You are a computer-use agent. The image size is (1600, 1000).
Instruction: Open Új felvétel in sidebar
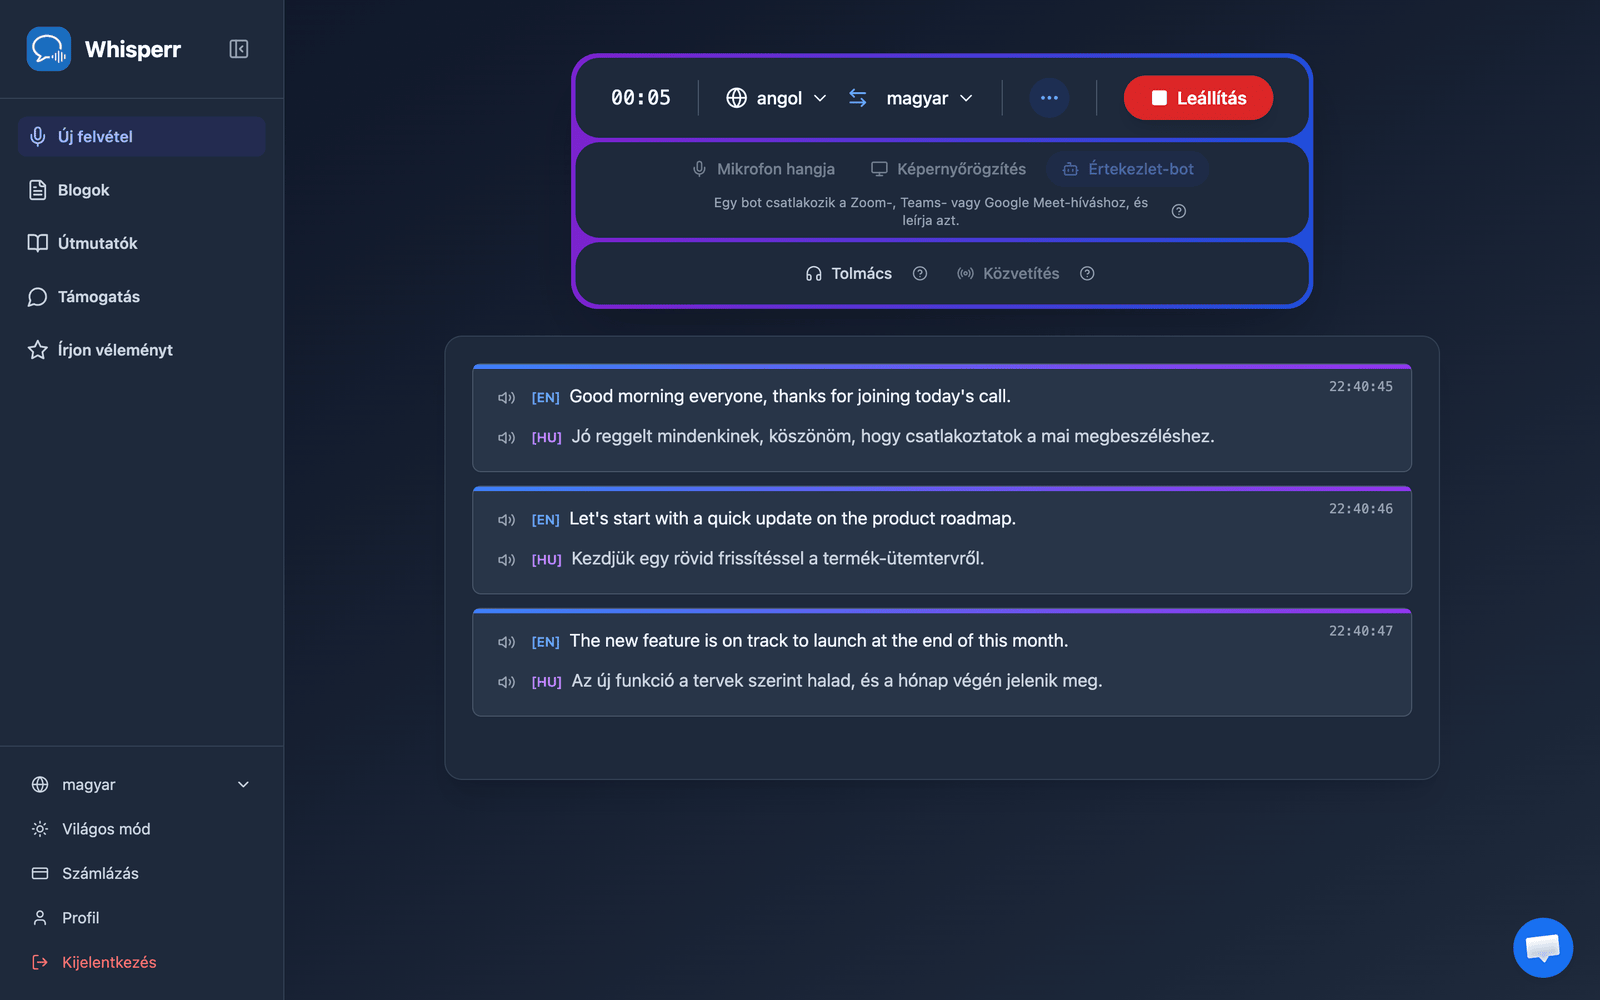(x=141, y=136)
